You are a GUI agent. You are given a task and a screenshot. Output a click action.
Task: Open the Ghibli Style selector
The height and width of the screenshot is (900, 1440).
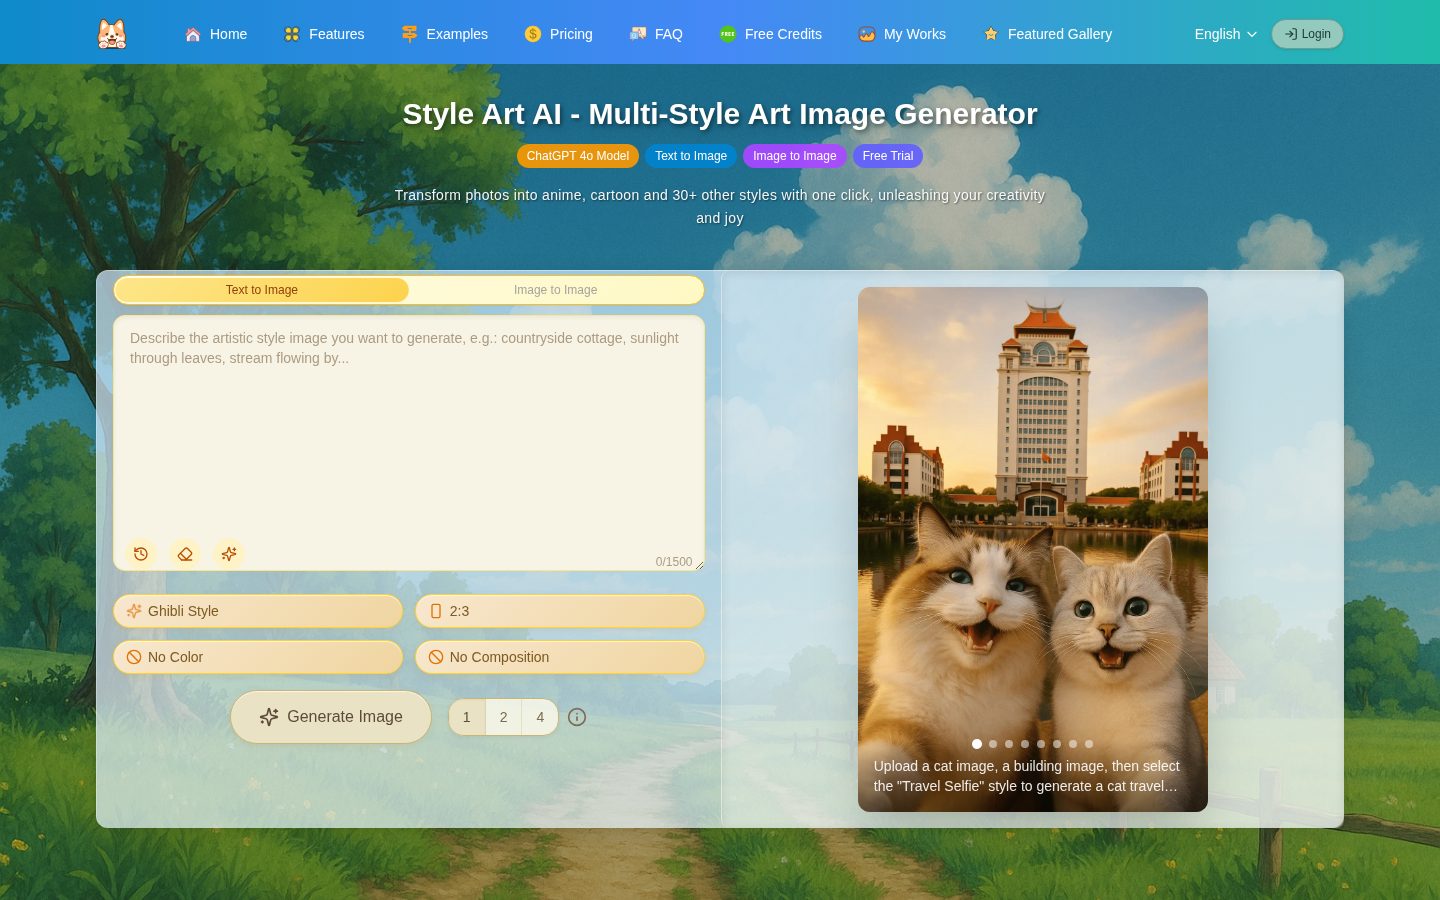tap(258, 611)
